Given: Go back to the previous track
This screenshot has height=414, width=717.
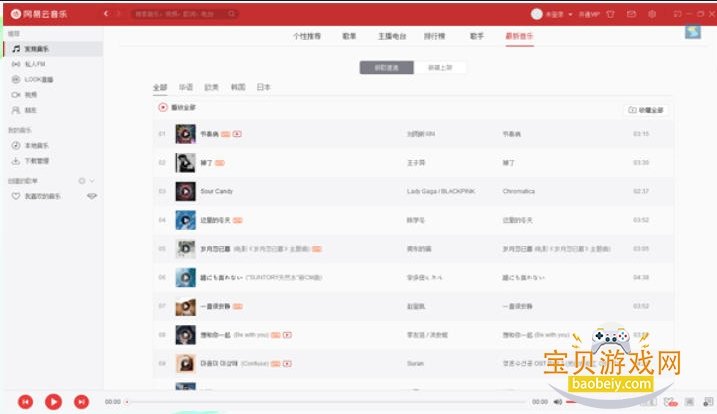Looking at the screenshot, I should coord(25,402).
